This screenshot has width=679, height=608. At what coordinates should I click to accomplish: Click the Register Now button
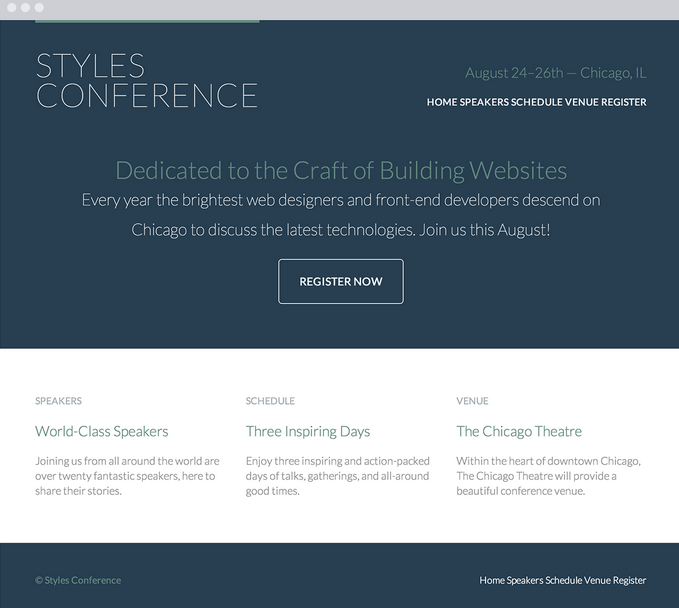click(341, 281)
